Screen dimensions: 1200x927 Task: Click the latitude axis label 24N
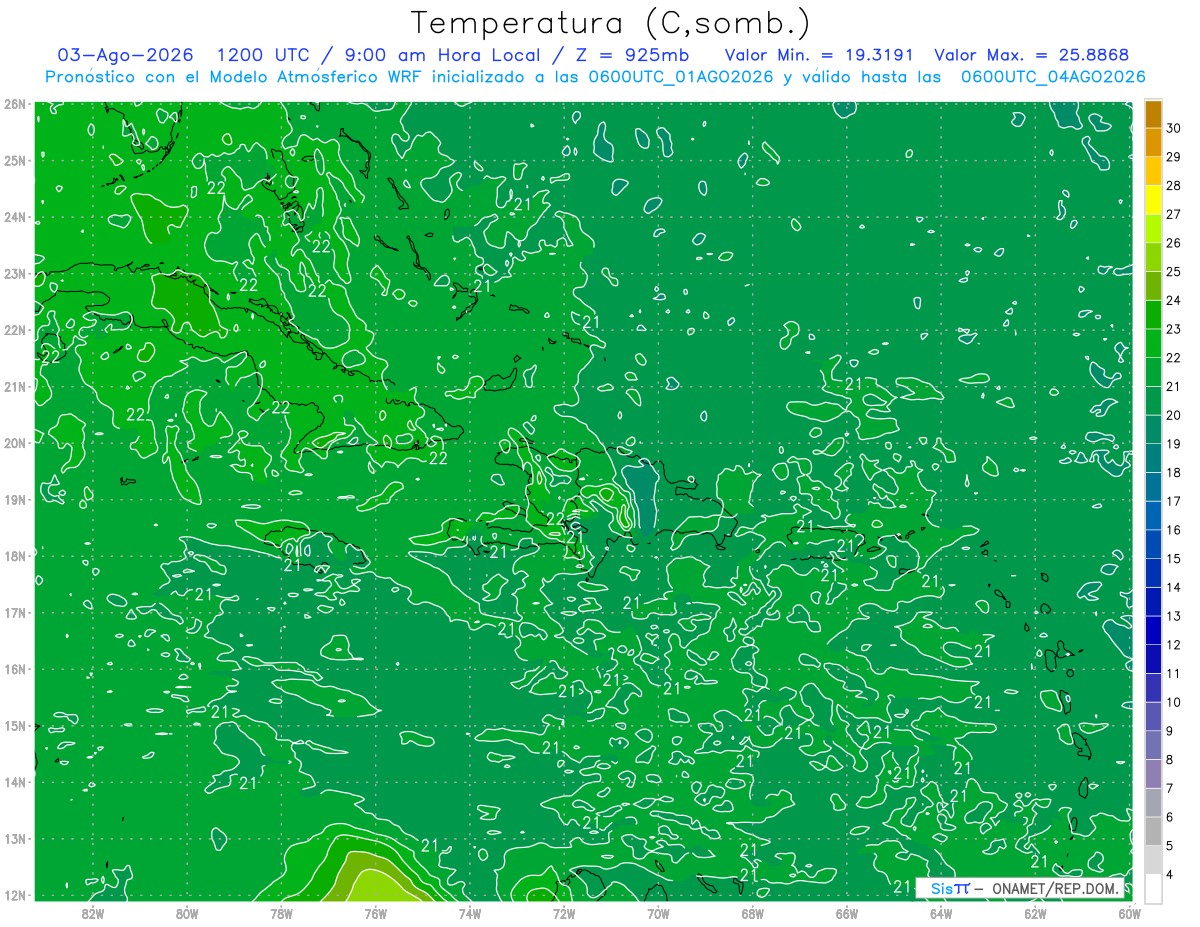pos(15,217)
